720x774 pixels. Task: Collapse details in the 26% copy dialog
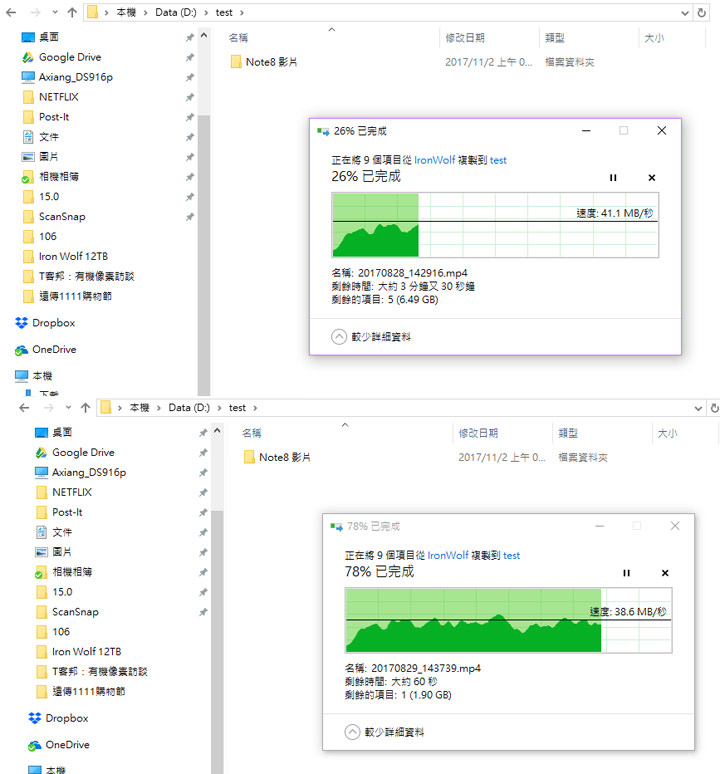tap(371, 337)
